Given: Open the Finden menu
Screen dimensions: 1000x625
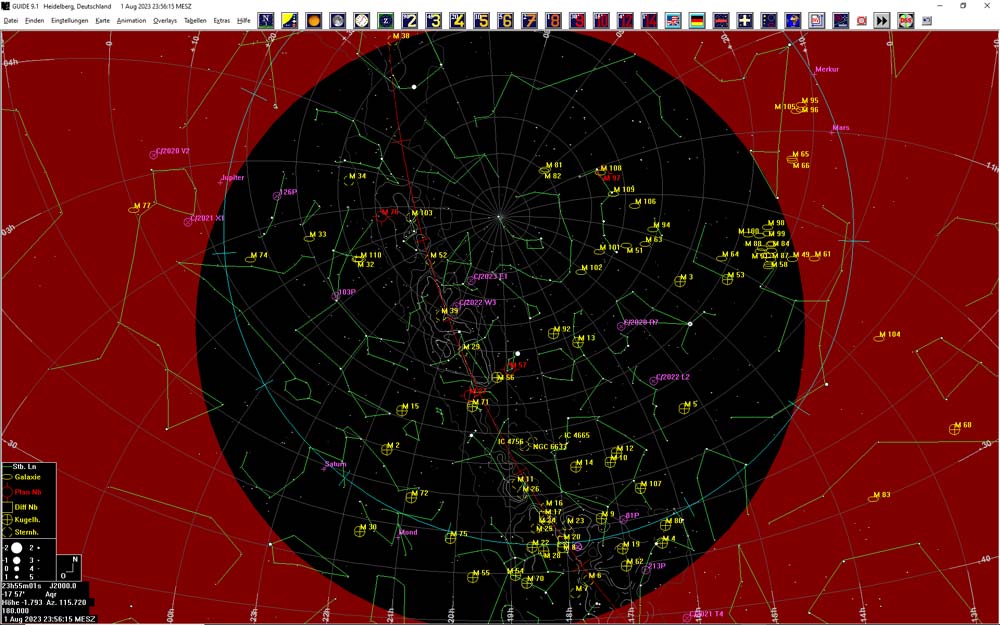Looking at the screenshot, I should tap(34, 20).
